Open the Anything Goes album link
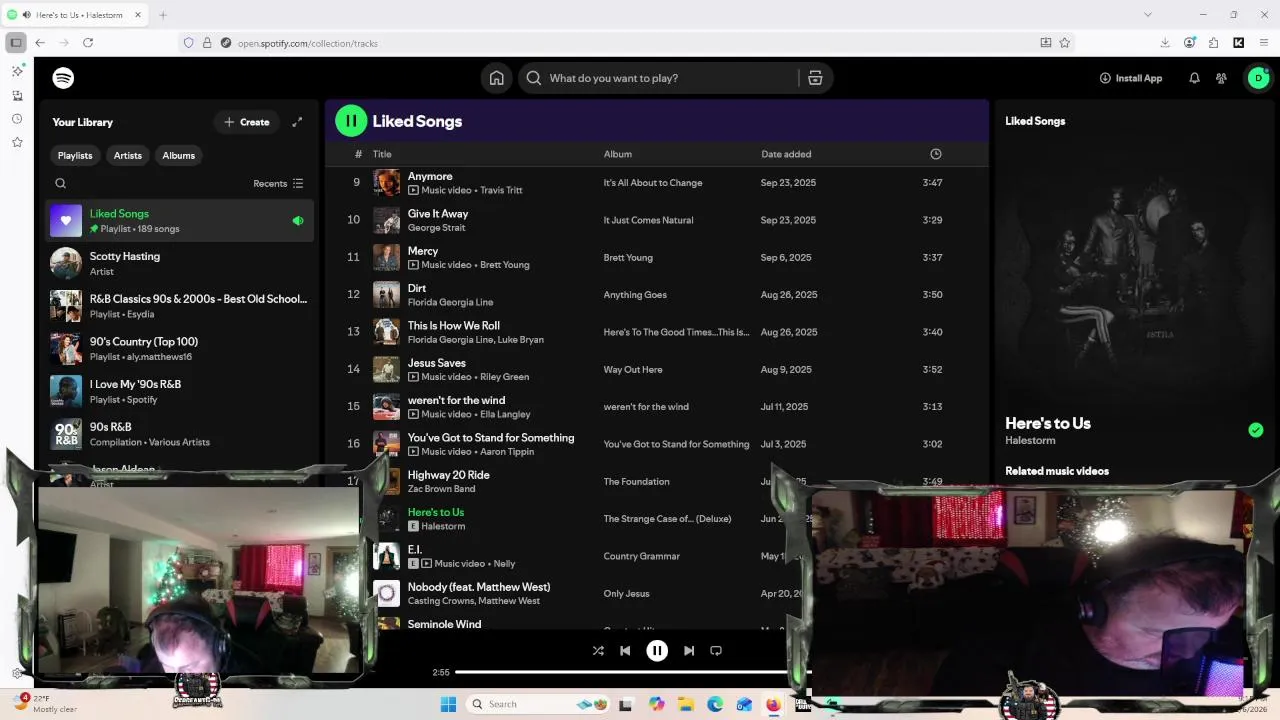 point(635,295)
